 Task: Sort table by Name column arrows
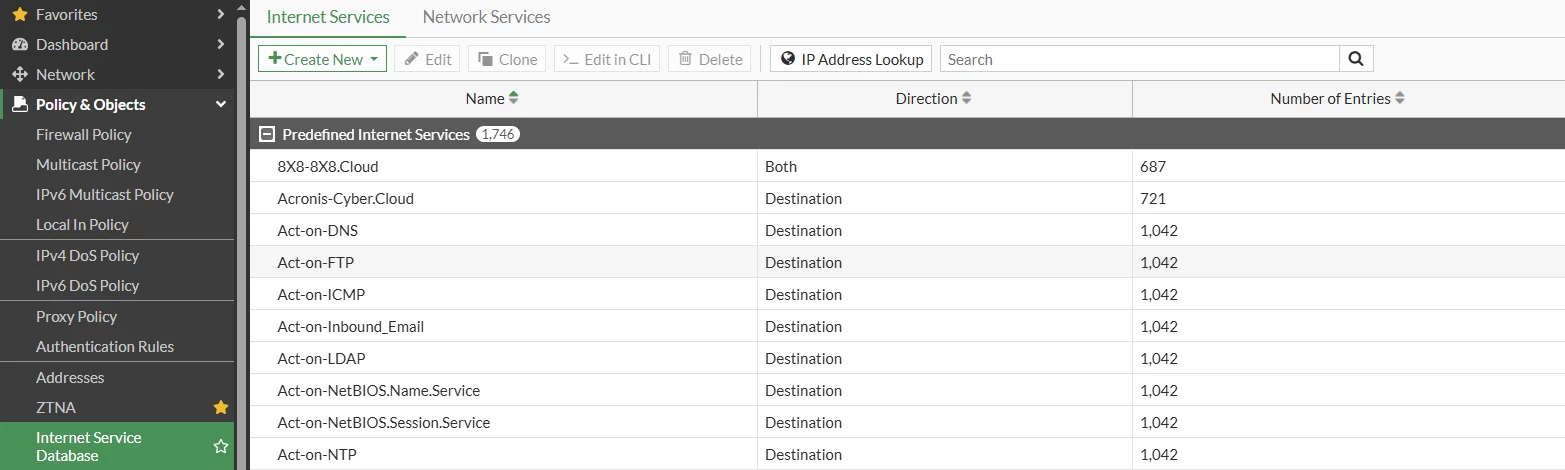point(514,98)
